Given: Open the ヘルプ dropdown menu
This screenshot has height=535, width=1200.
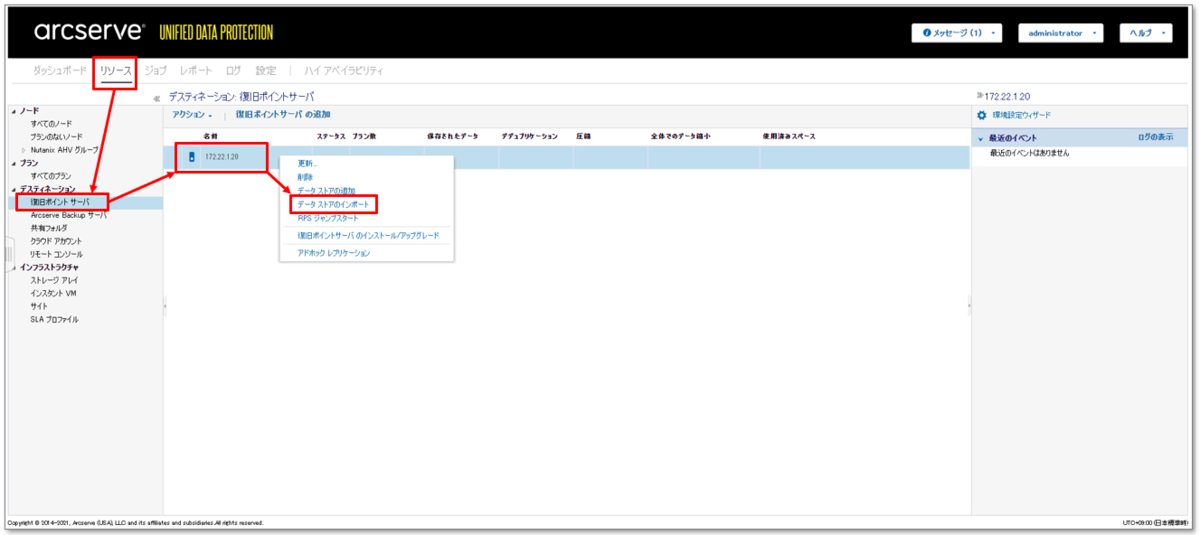Looking at the screenshot, I should click(x=1146, y=33).
